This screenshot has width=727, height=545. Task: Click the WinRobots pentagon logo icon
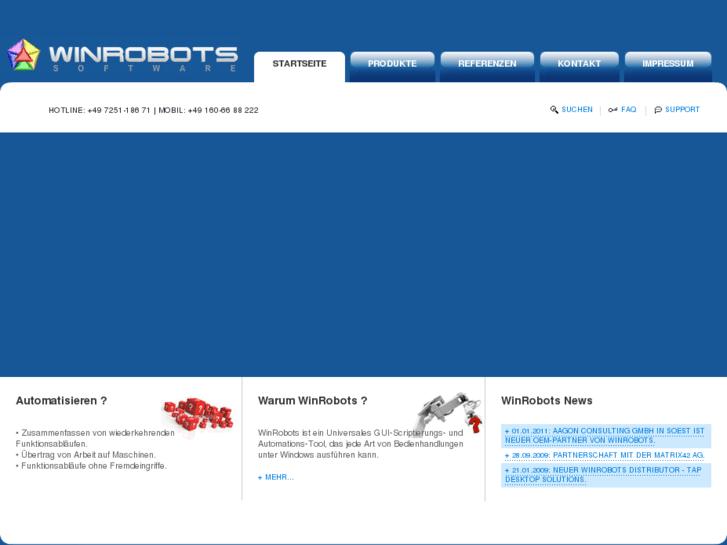pos(23,55)
